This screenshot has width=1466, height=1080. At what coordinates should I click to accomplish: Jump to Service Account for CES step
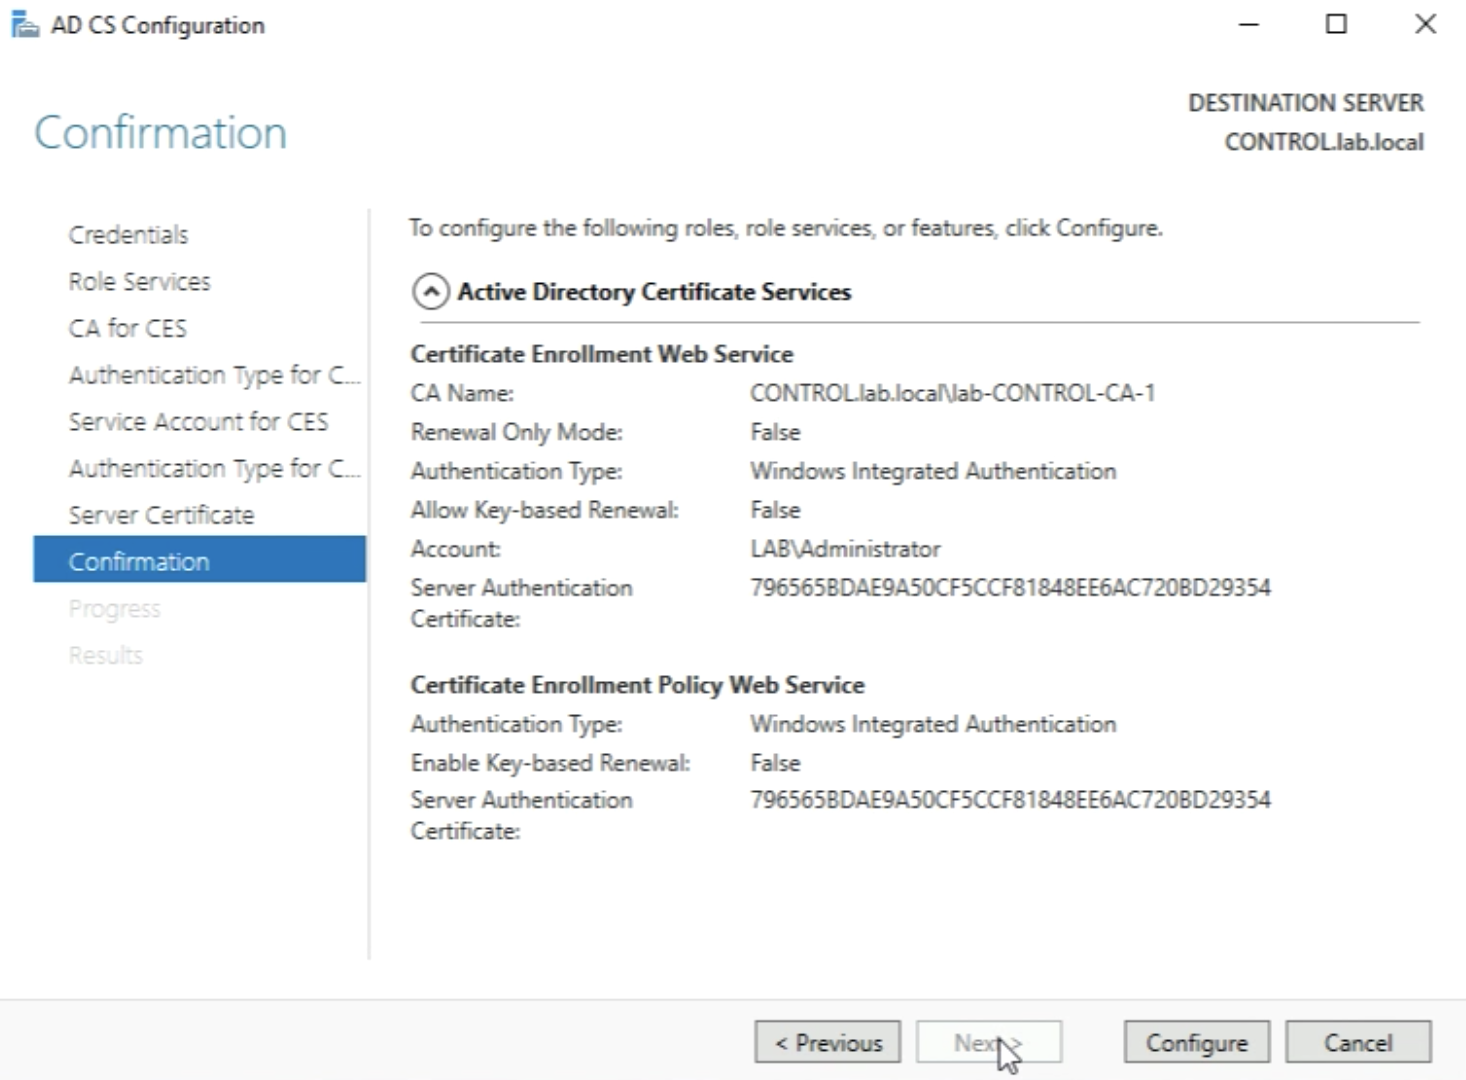(x=198, y=422)
